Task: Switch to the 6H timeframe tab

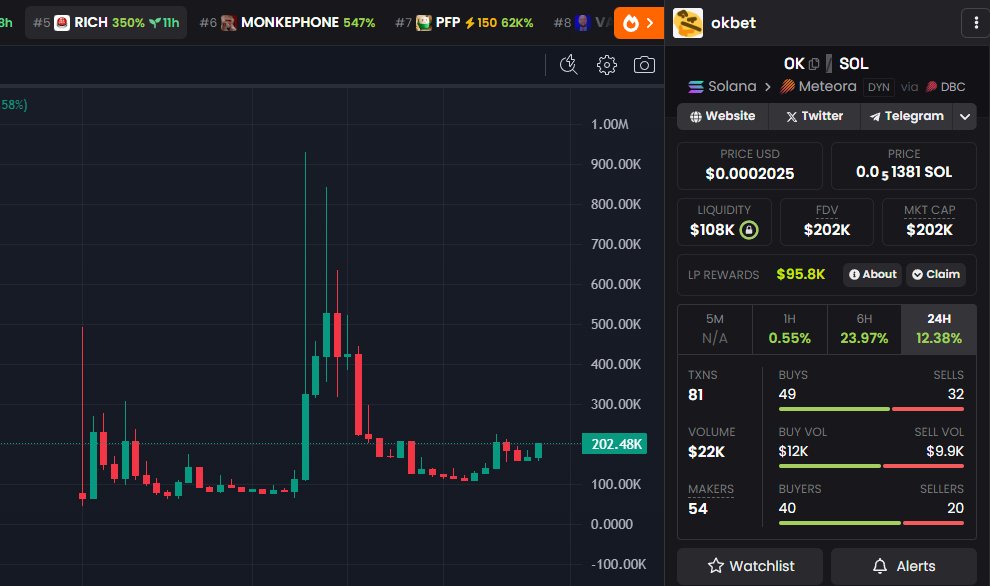Action: (x=864, y=329)
